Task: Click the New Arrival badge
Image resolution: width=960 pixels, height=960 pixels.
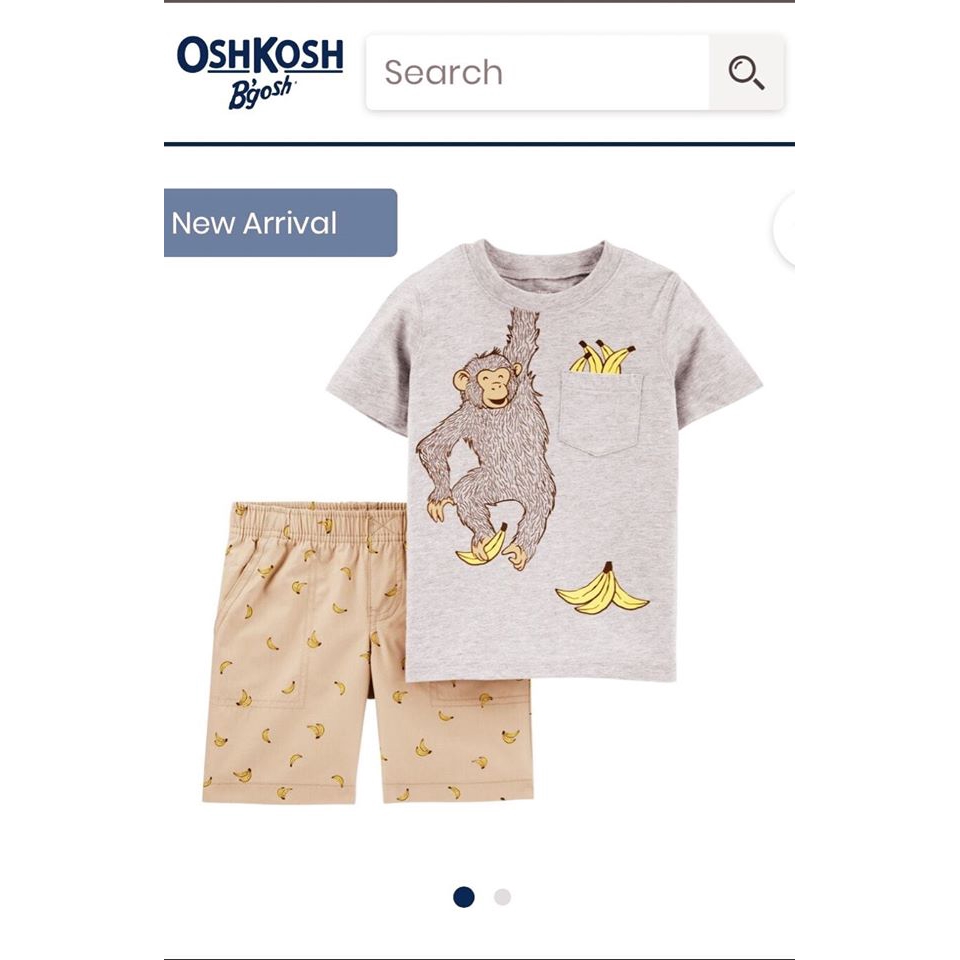Action: coord(280,223)
